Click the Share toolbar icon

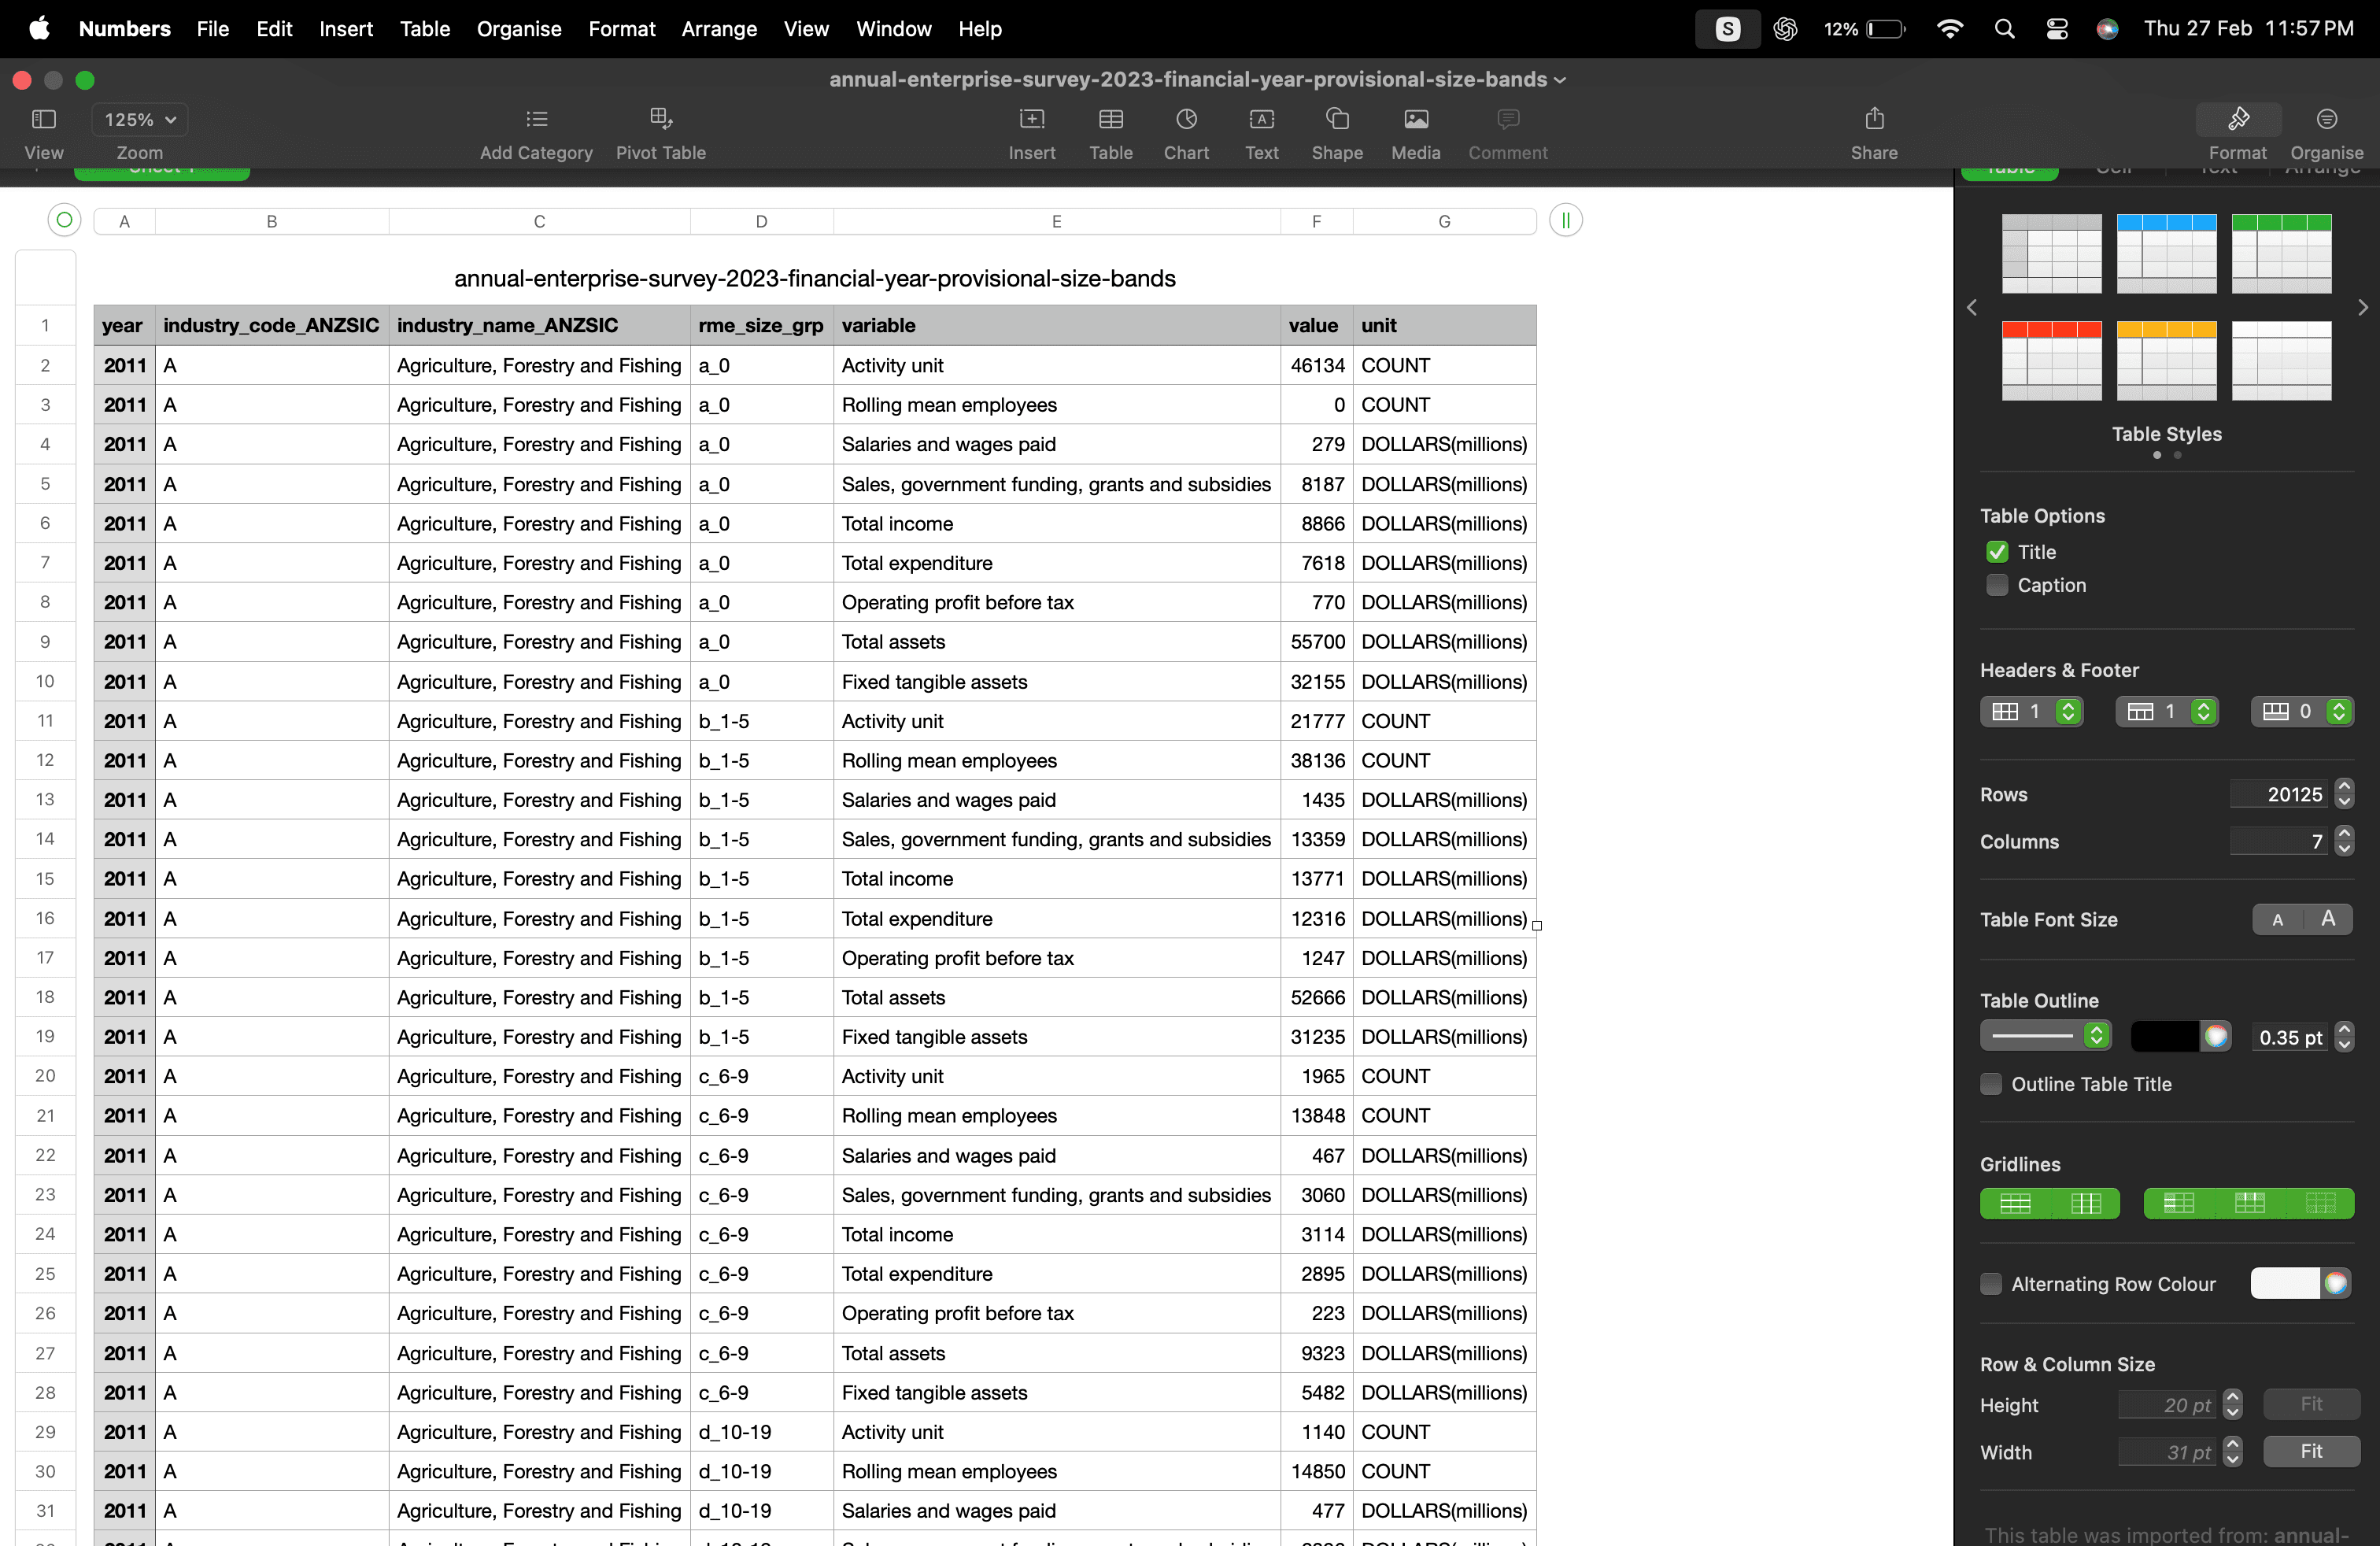[1873, 120]
